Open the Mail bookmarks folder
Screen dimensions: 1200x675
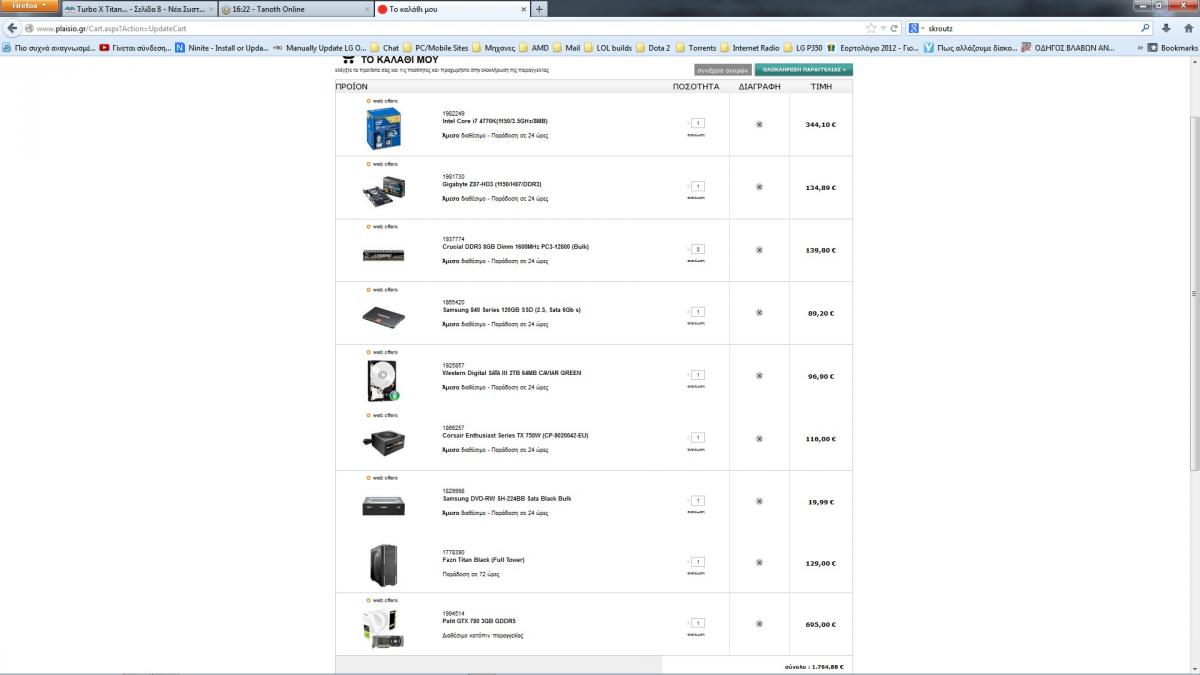(566, 47)
